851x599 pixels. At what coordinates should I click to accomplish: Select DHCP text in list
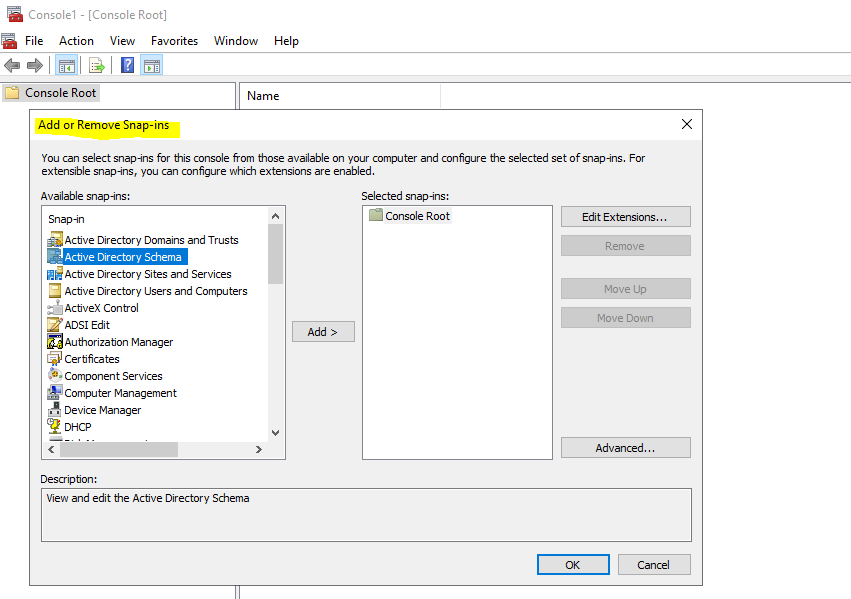coord(78,427)
